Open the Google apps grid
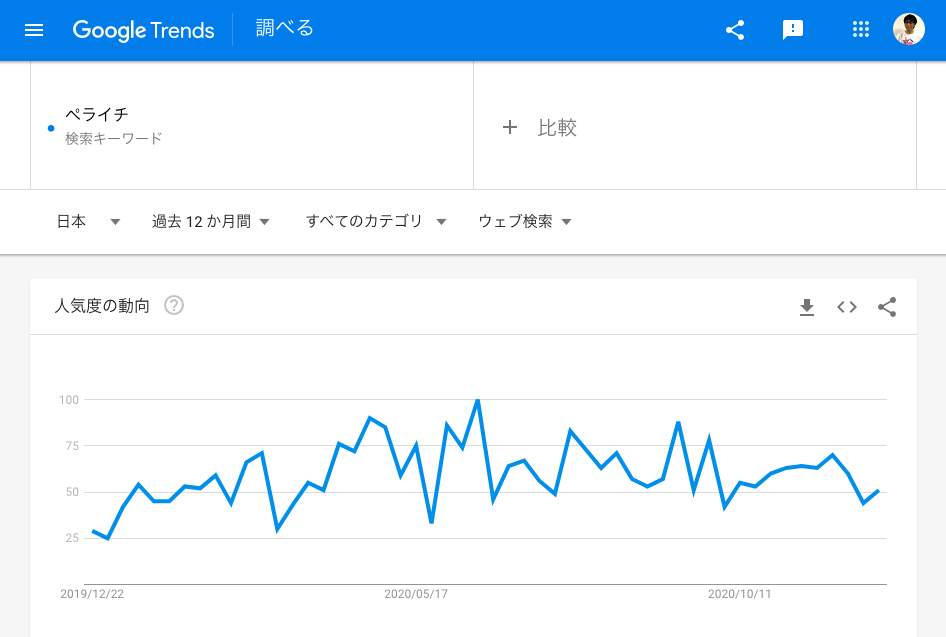946x637 pixels. click(x=860, y=30)
